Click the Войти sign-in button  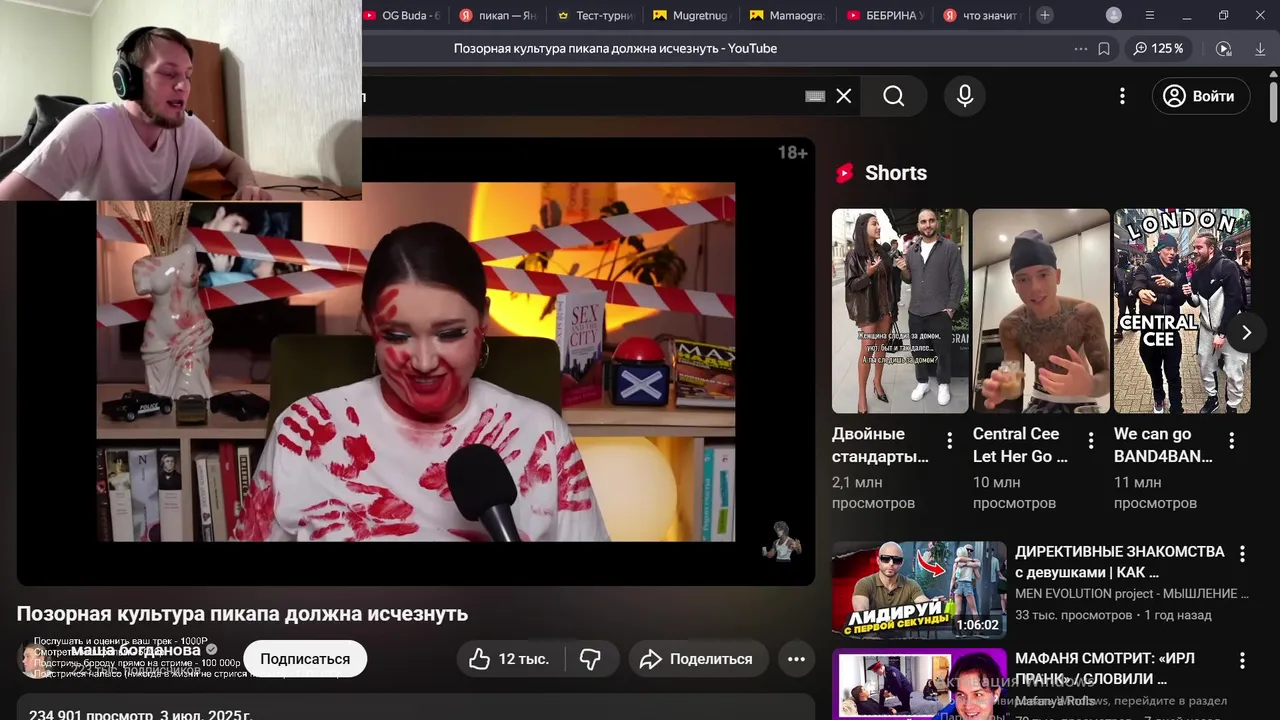point(1201,96)
